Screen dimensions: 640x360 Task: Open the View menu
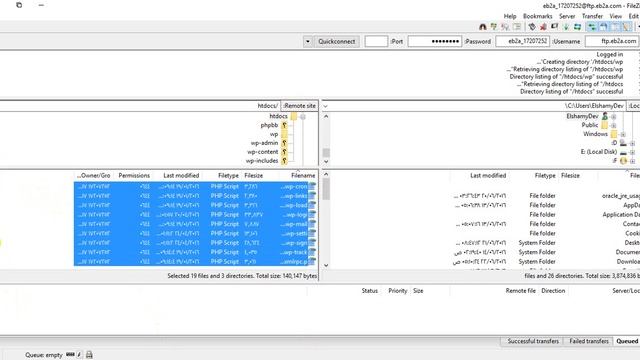tap(616, 16)
